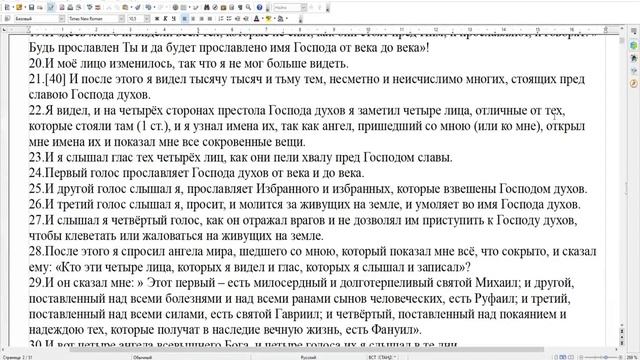640x360 pixels.
Task: Toggle Edit mode in standard toolbar
Action: pyautogui.click(x=51, y=7)
